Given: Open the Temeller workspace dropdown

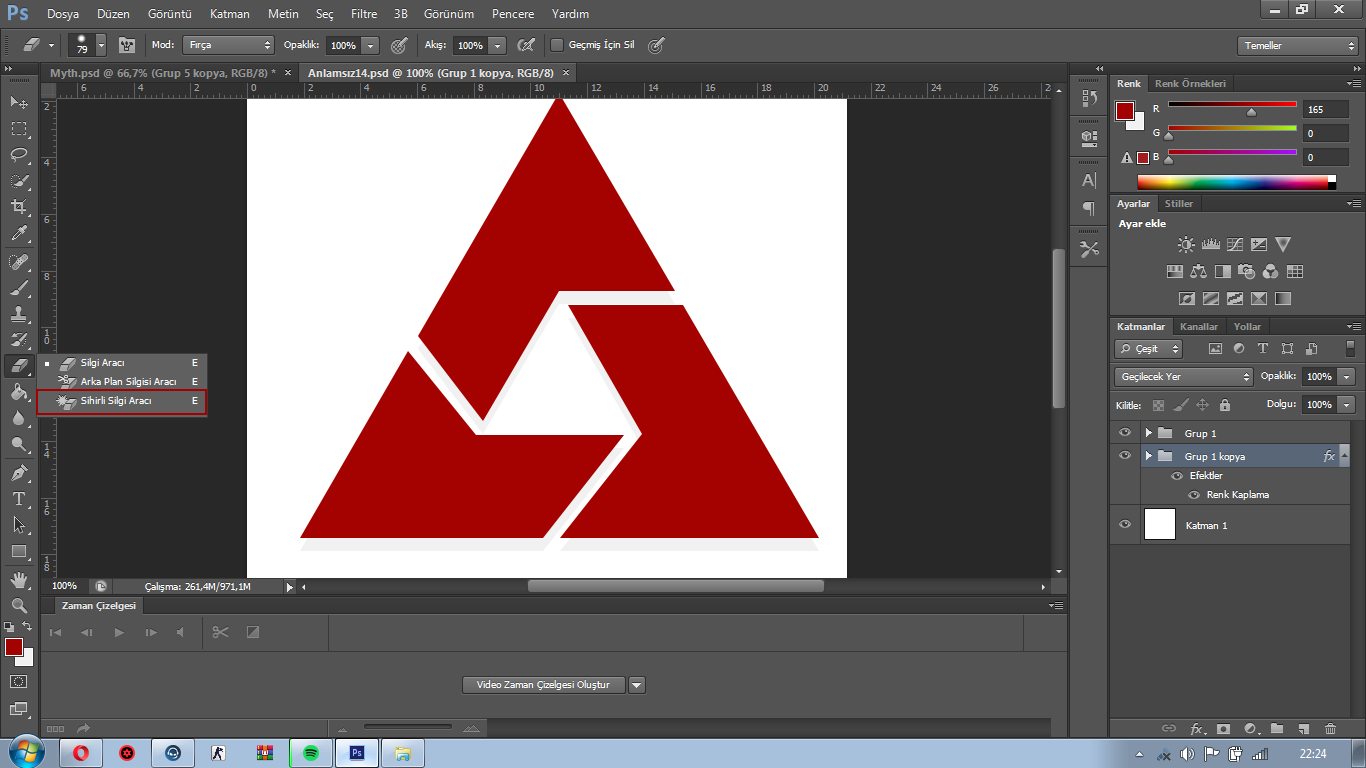Looking at the screenshot, I should [x=1297, y=46].
